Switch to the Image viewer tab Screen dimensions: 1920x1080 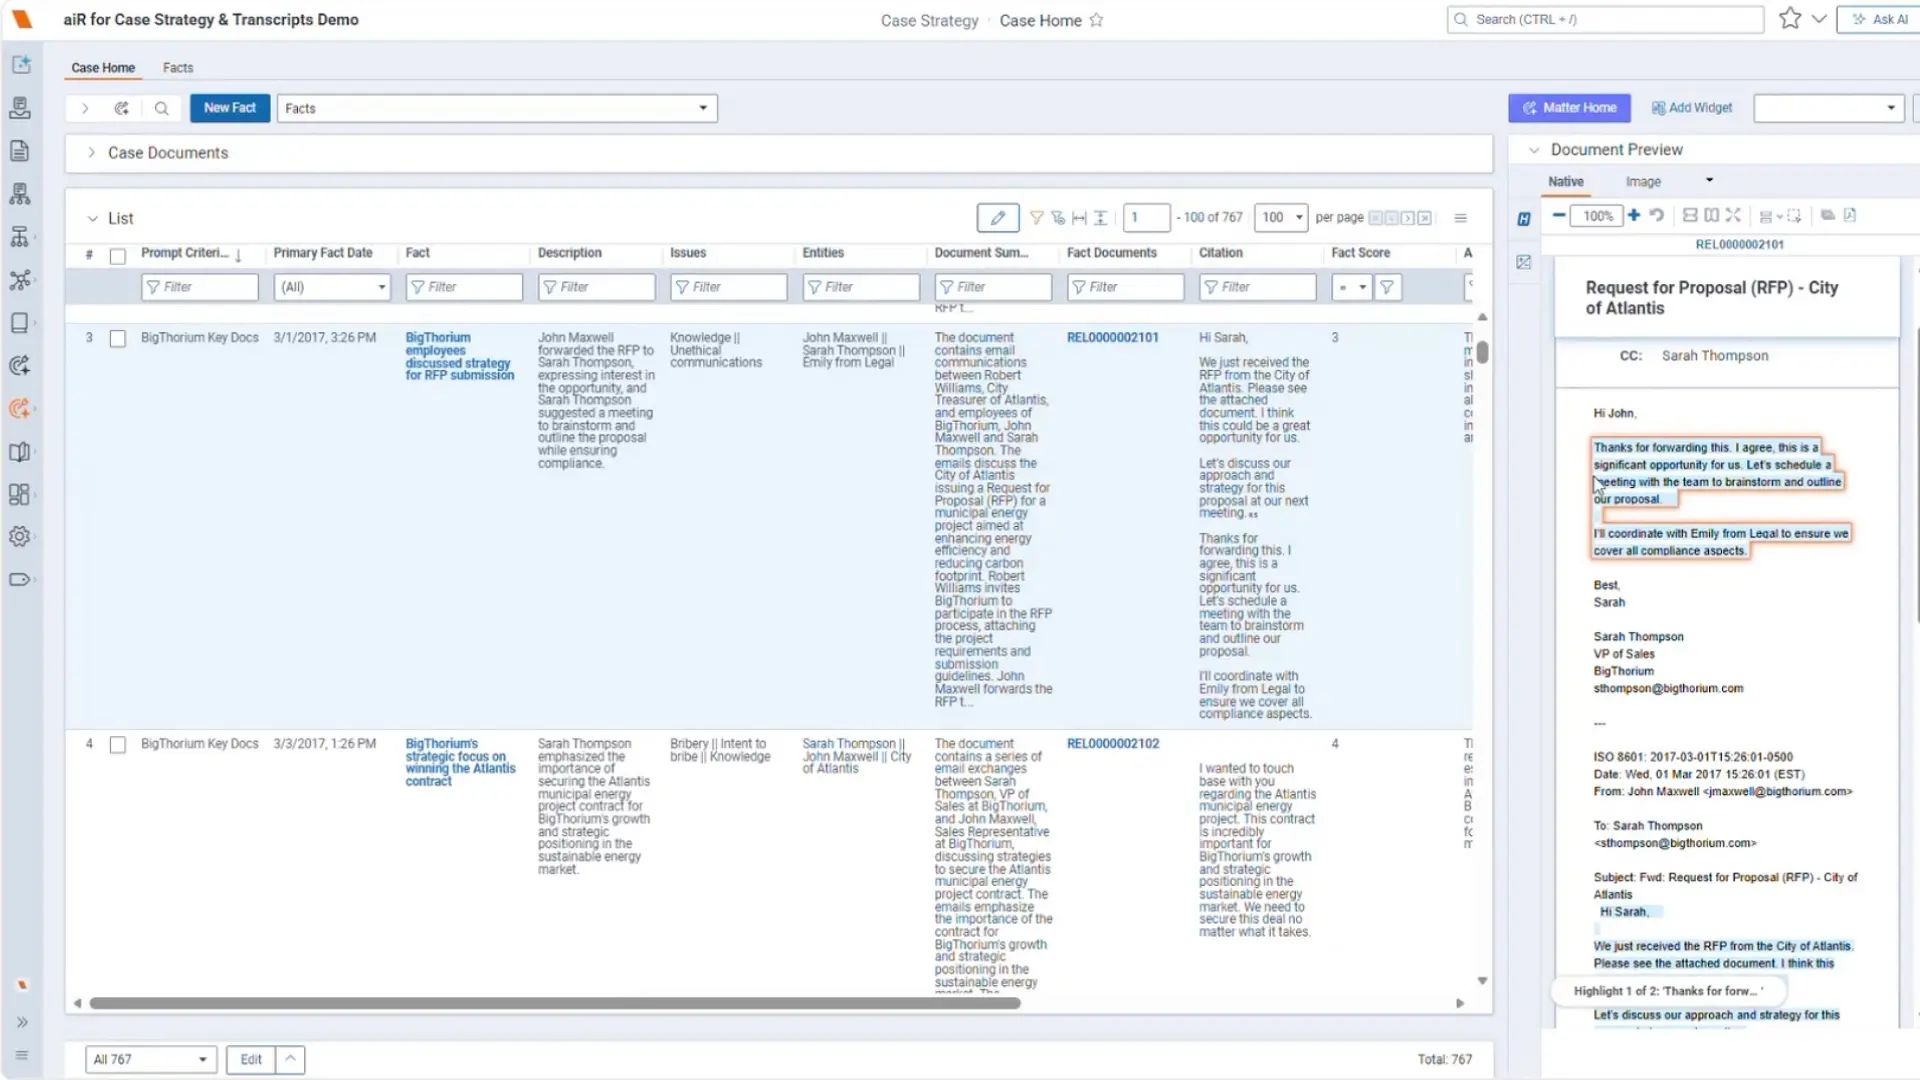(1643, 182)
